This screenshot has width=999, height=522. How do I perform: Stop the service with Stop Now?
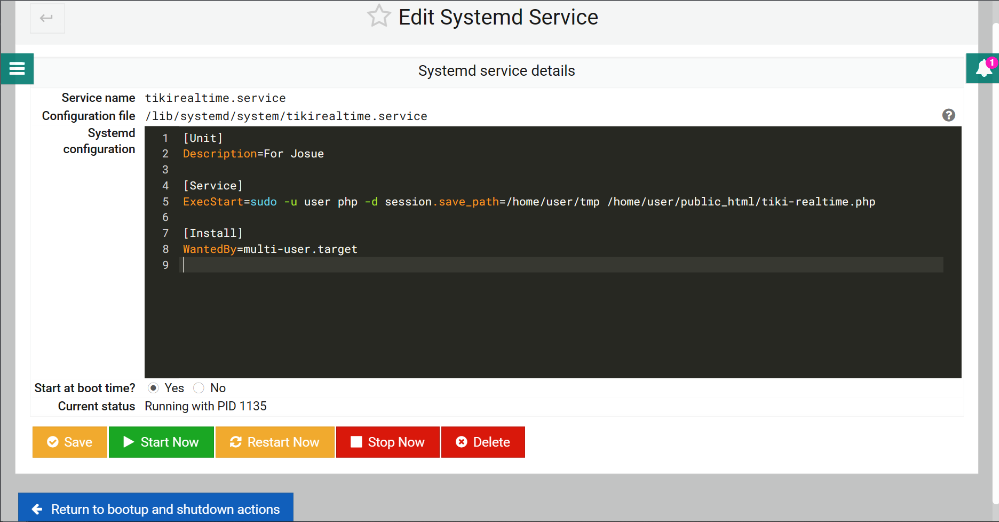(x=387, y=442)
